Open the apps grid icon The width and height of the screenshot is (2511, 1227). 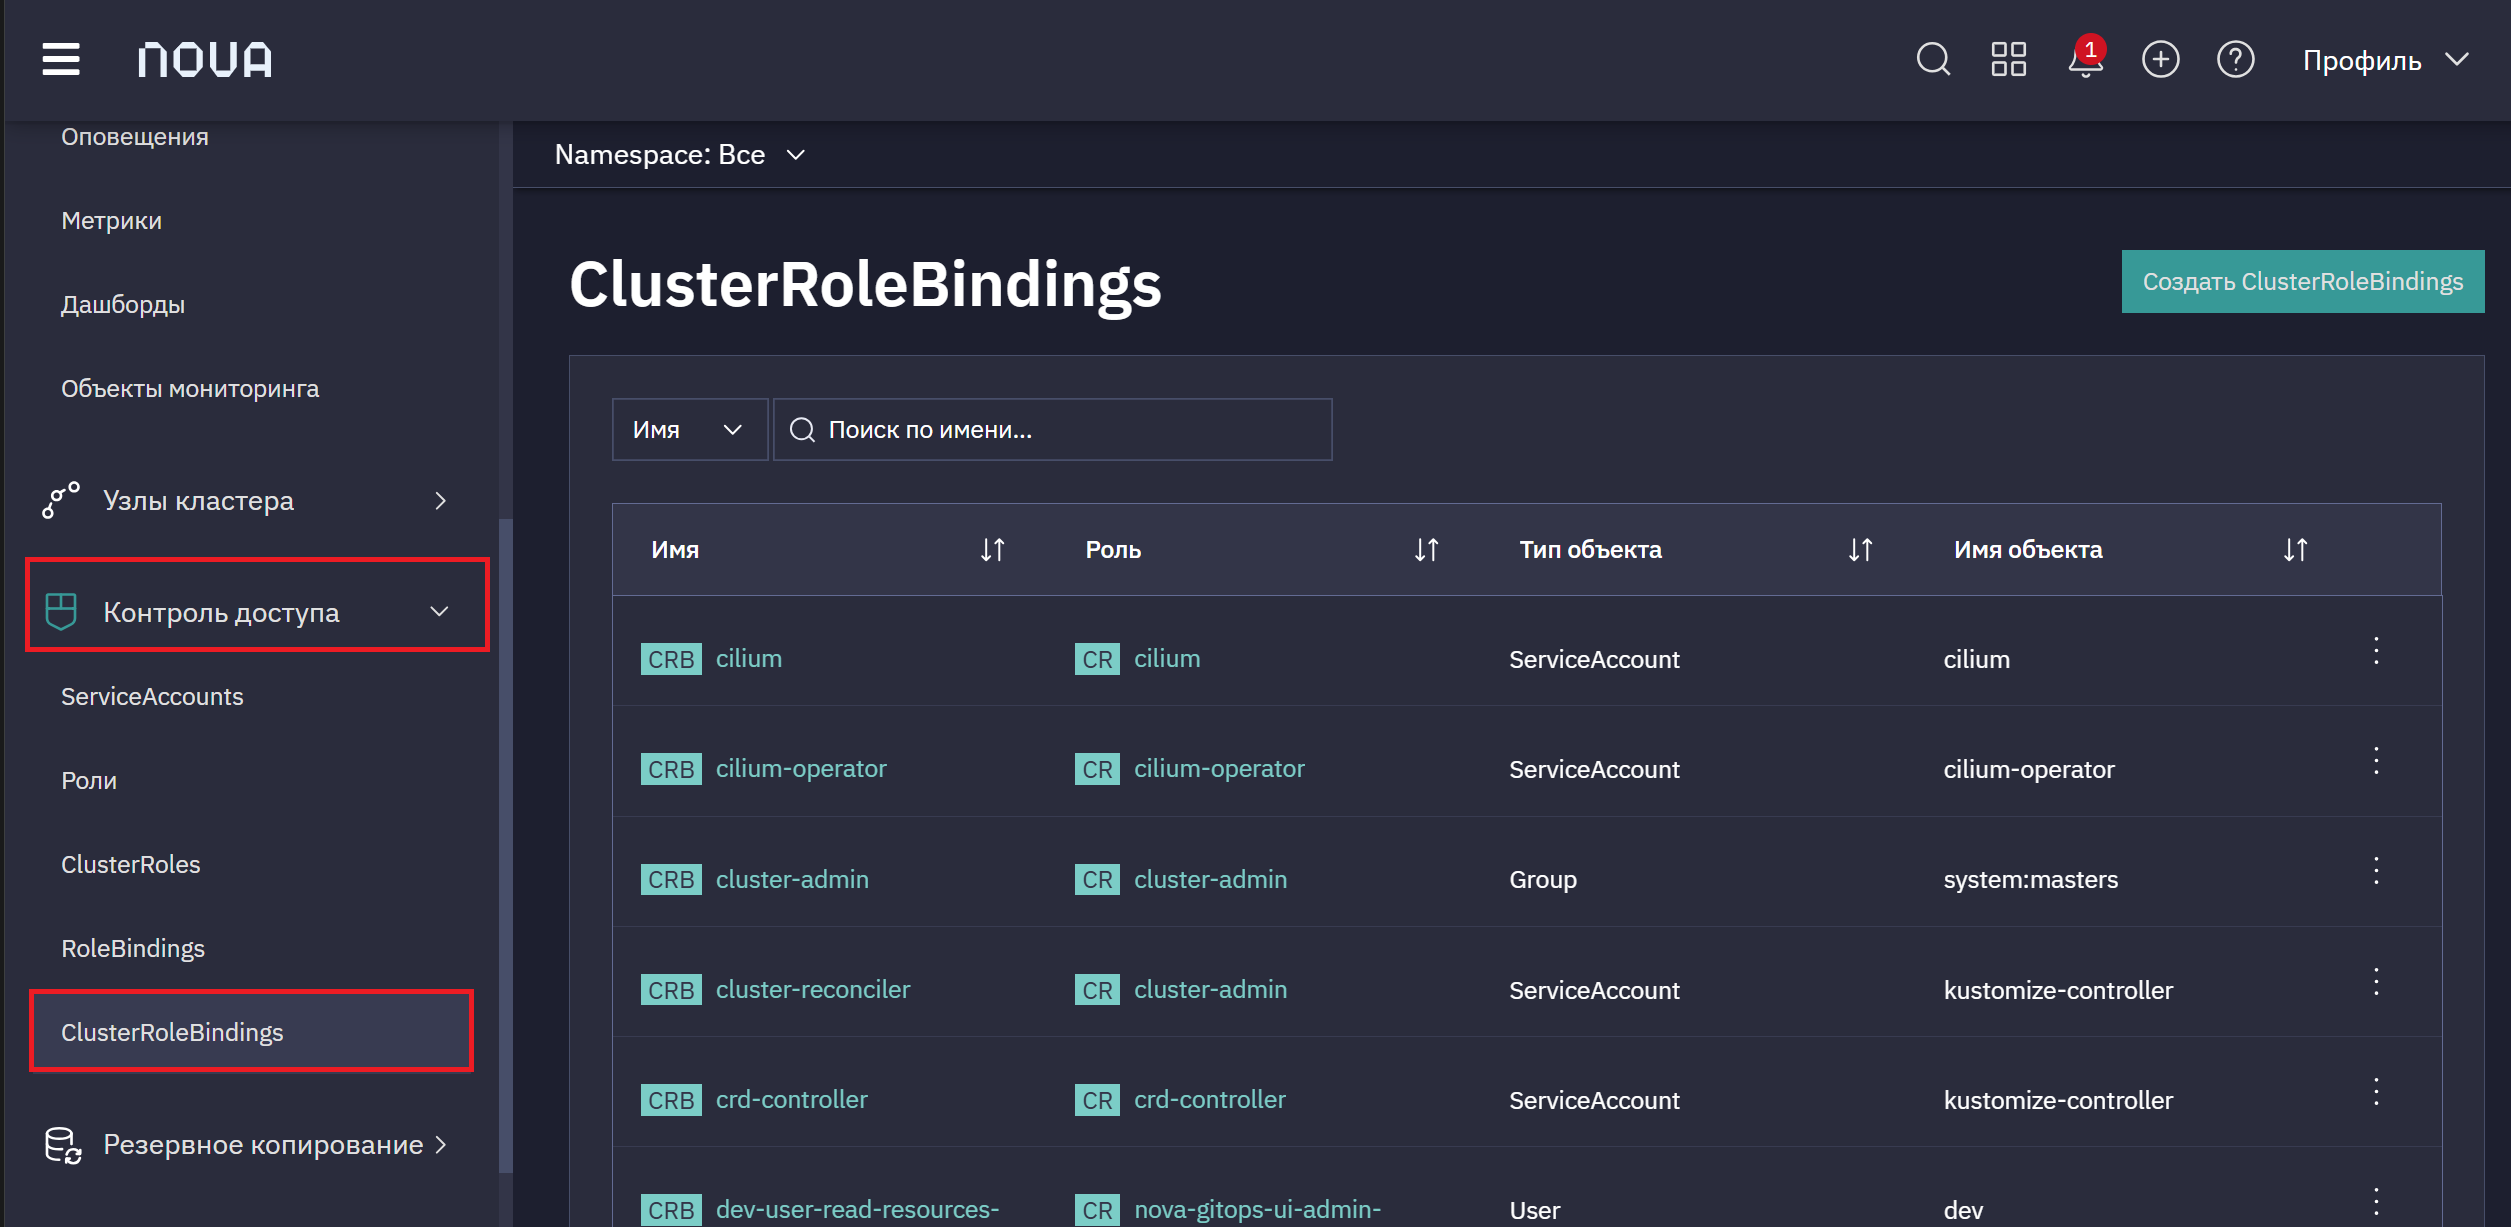(x=2008, y=59)
